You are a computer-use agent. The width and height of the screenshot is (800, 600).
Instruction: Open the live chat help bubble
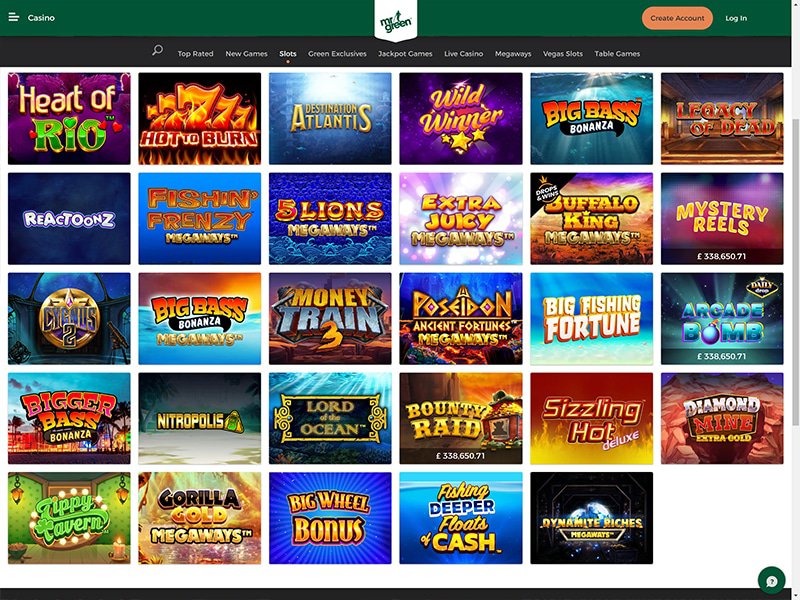(771, 581)
